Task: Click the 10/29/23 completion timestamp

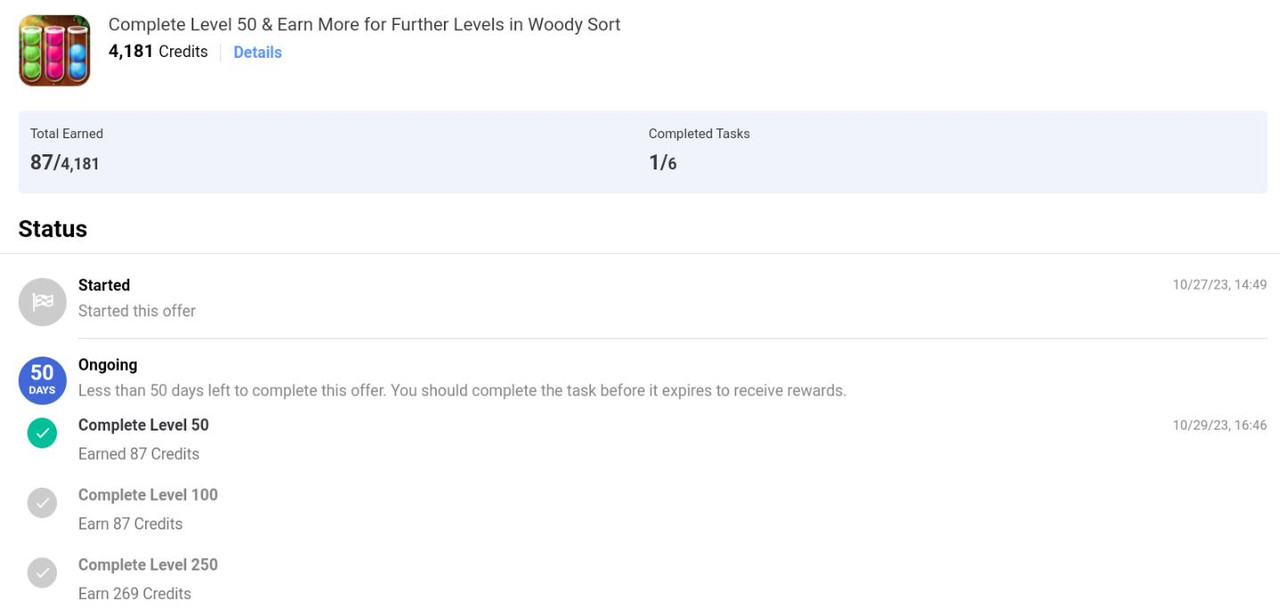Action: pos(1219,425)
